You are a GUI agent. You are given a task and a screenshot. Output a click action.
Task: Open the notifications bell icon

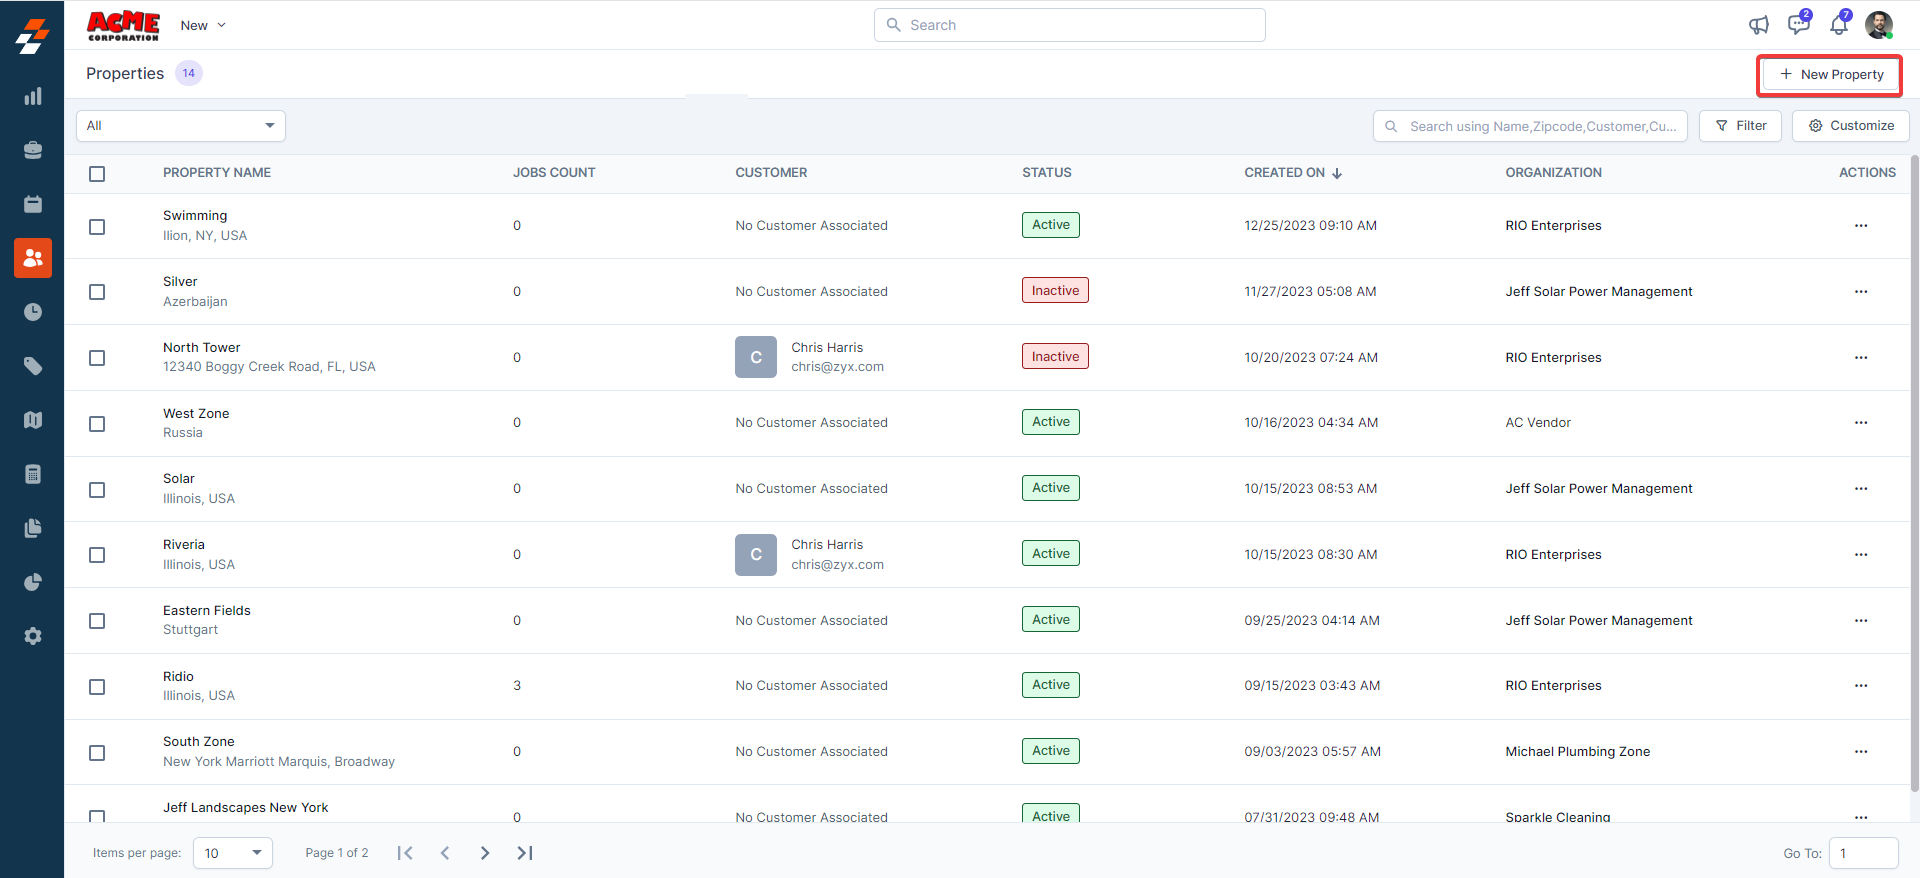[x=1838, y=25]
